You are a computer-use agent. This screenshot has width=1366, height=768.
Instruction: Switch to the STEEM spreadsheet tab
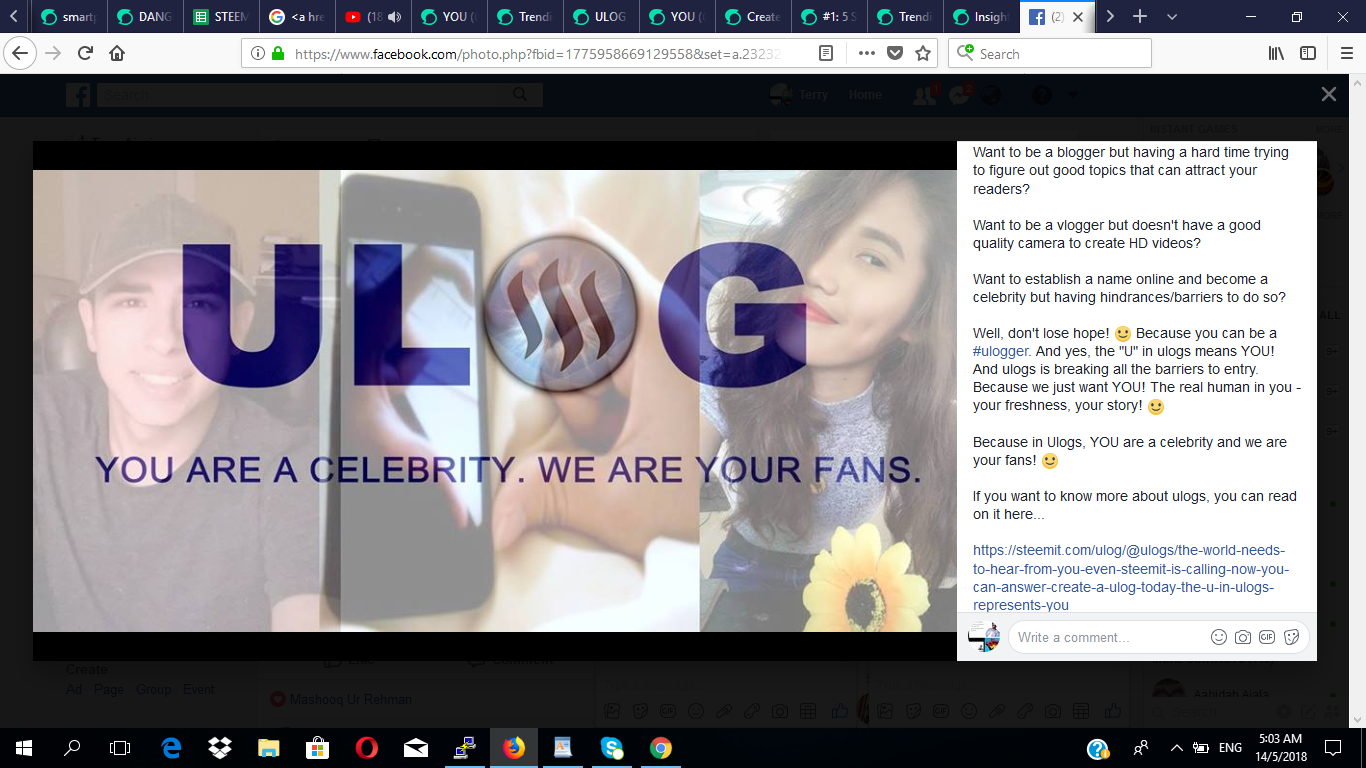pyautogui.click(x=220, y=16)
